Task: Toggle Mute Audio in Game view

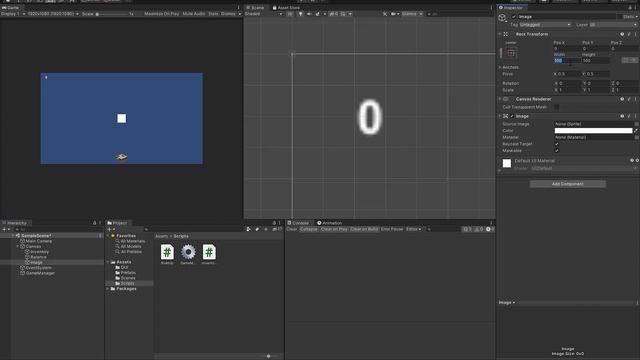Action: [x=193, y=14]
